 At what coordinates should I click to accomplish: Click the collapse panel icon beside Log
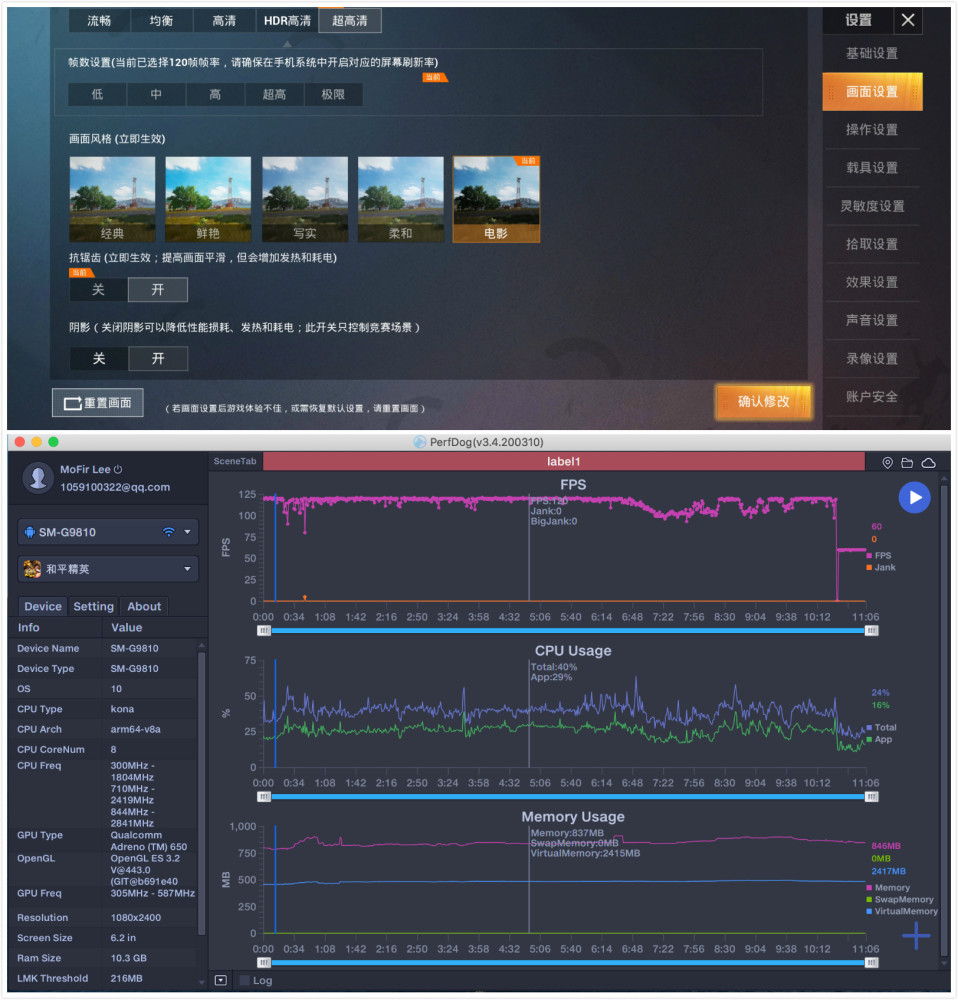pyautogui.click(x=221, y=980)
